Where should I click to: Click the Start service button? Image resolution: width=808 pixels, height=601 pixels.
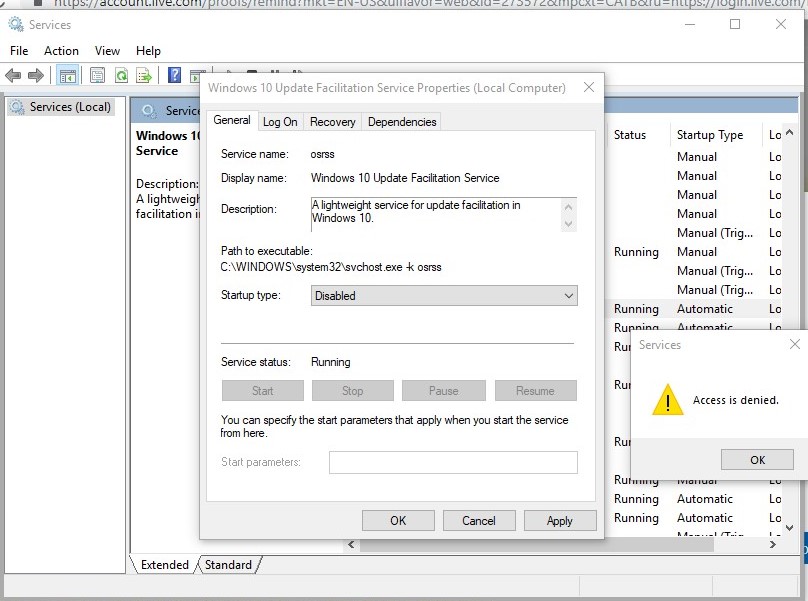pos(263,391)
